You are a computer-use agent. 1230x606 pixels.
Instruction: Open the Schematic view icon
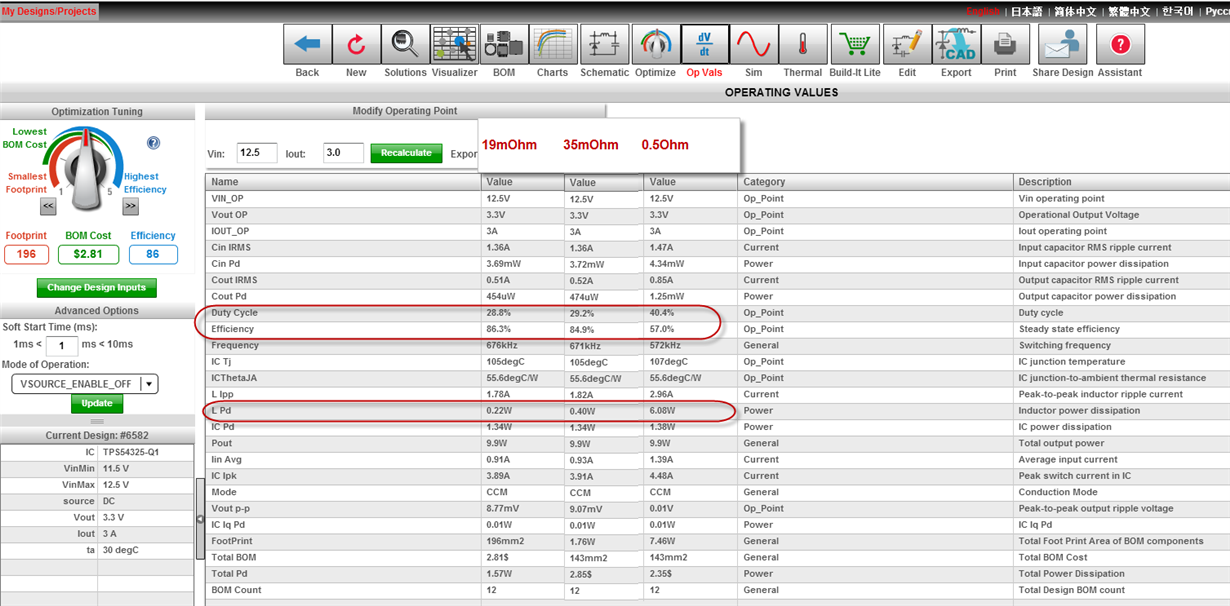[604, 45]
